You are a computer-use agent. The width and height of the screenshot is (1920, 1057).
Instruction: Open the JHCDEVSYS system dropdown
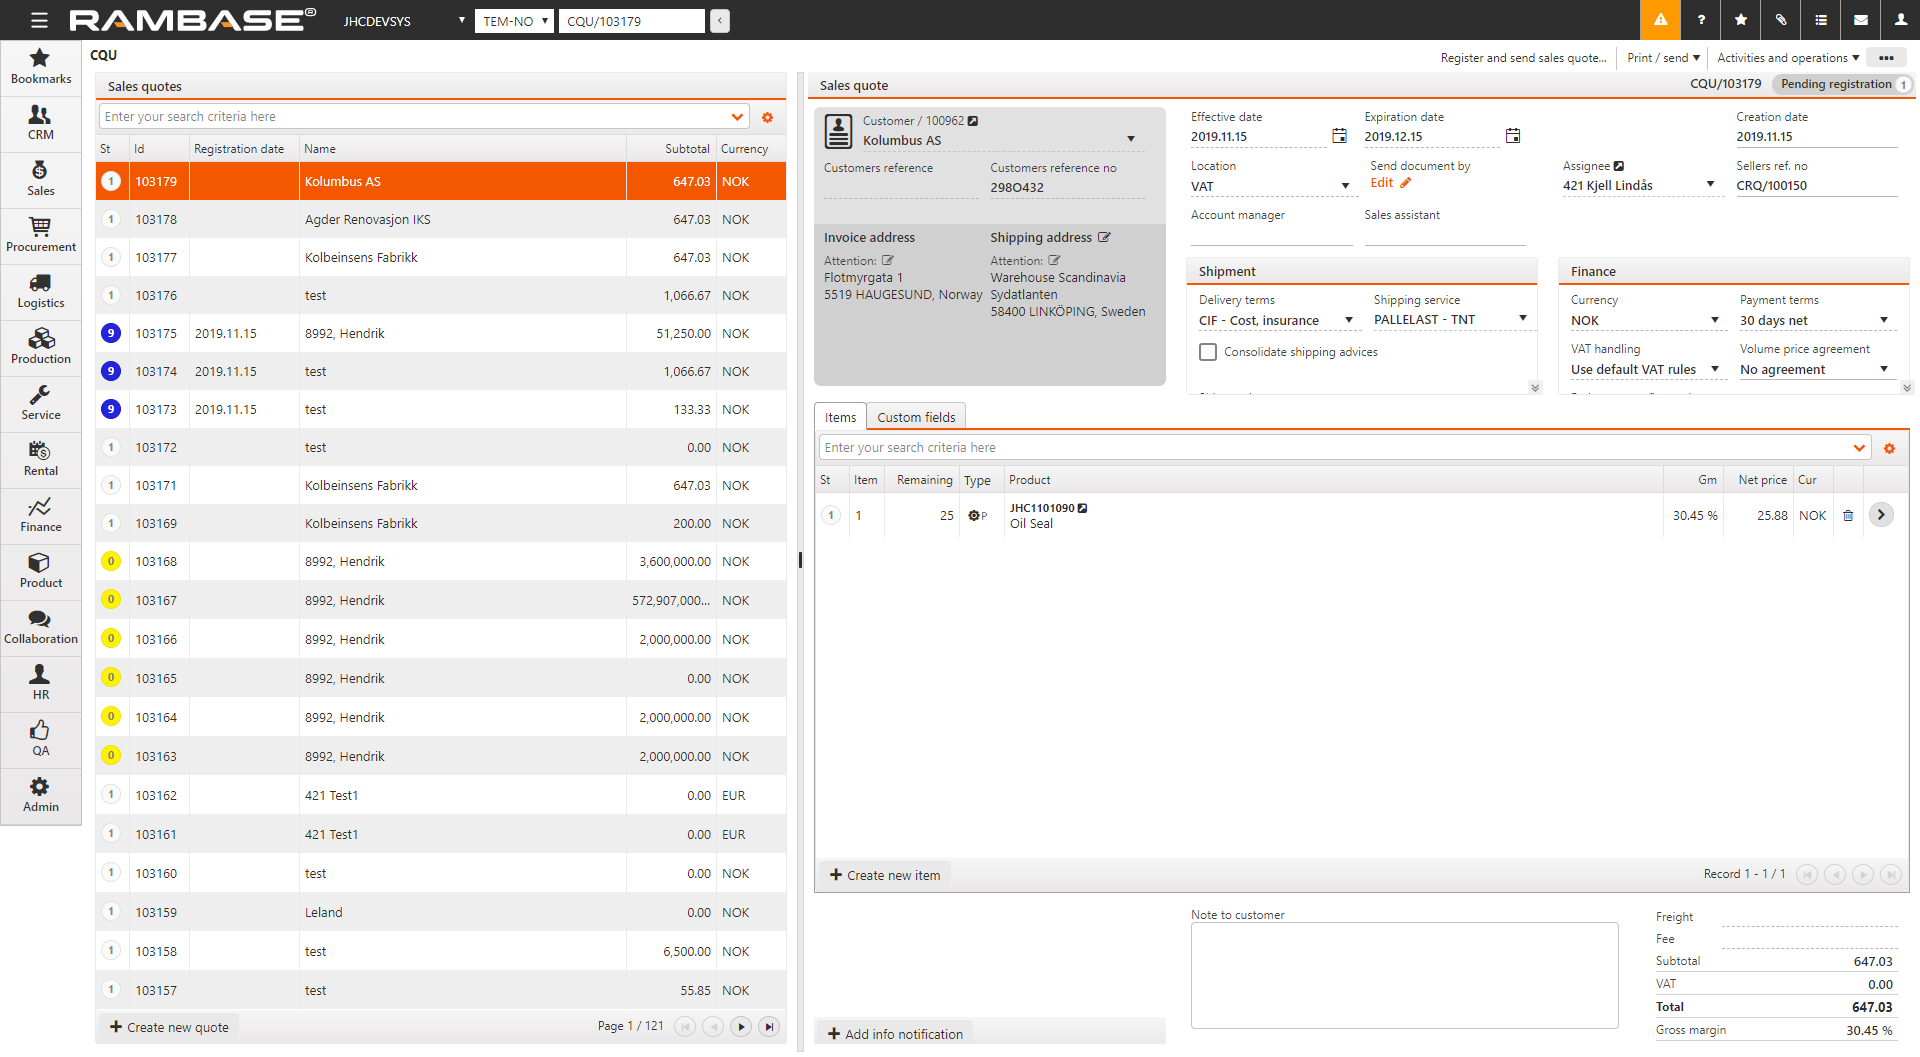point(404,21)
